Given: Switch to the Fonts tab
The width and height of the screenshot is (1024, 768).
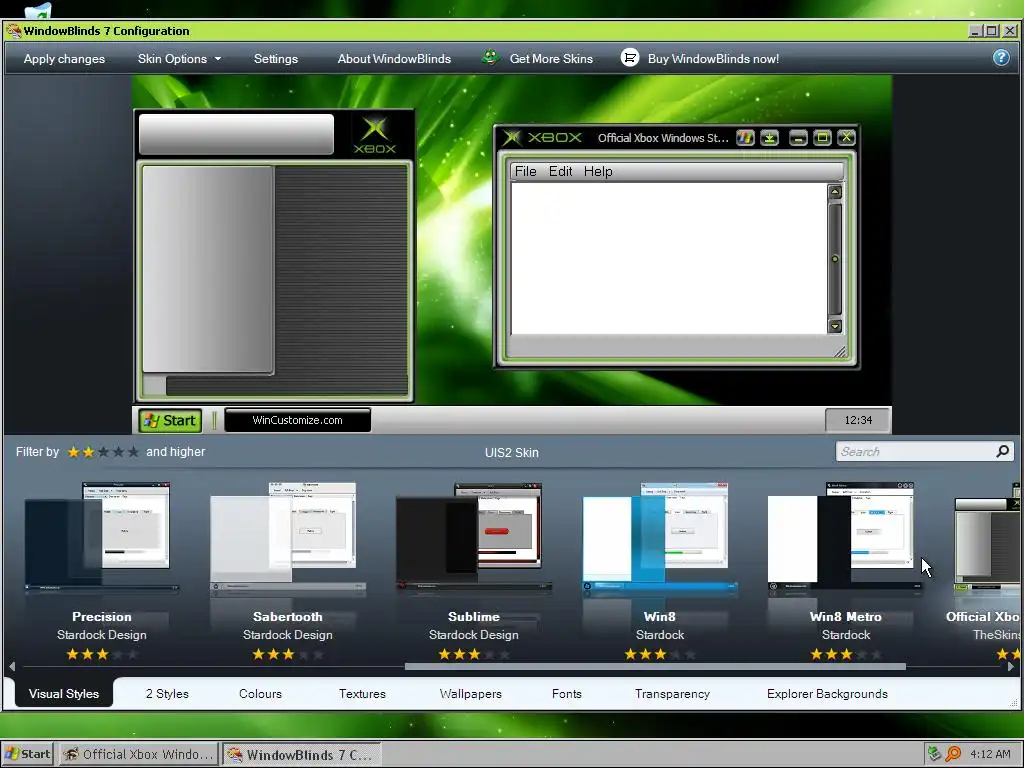Looking at the screenshot, I should (566, 694).
